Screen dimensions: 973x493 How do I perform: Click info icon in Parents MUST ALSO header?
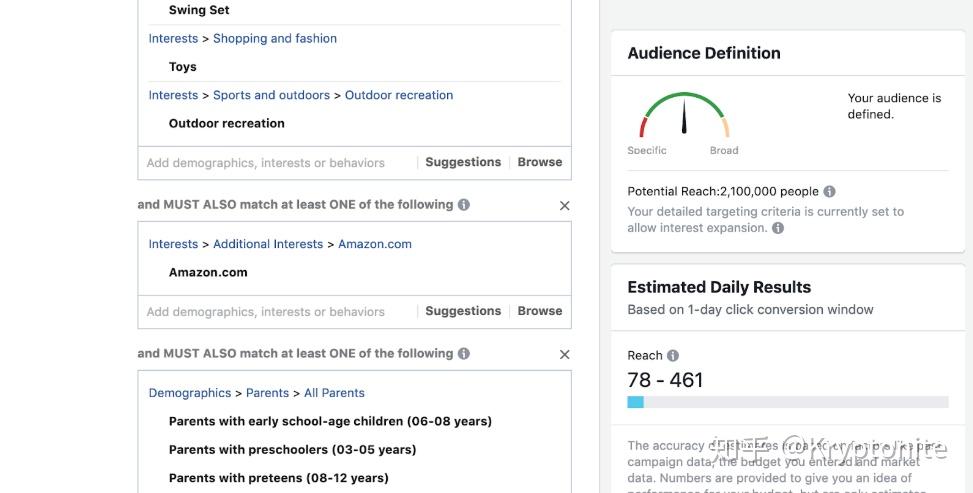tap(463, 354)
